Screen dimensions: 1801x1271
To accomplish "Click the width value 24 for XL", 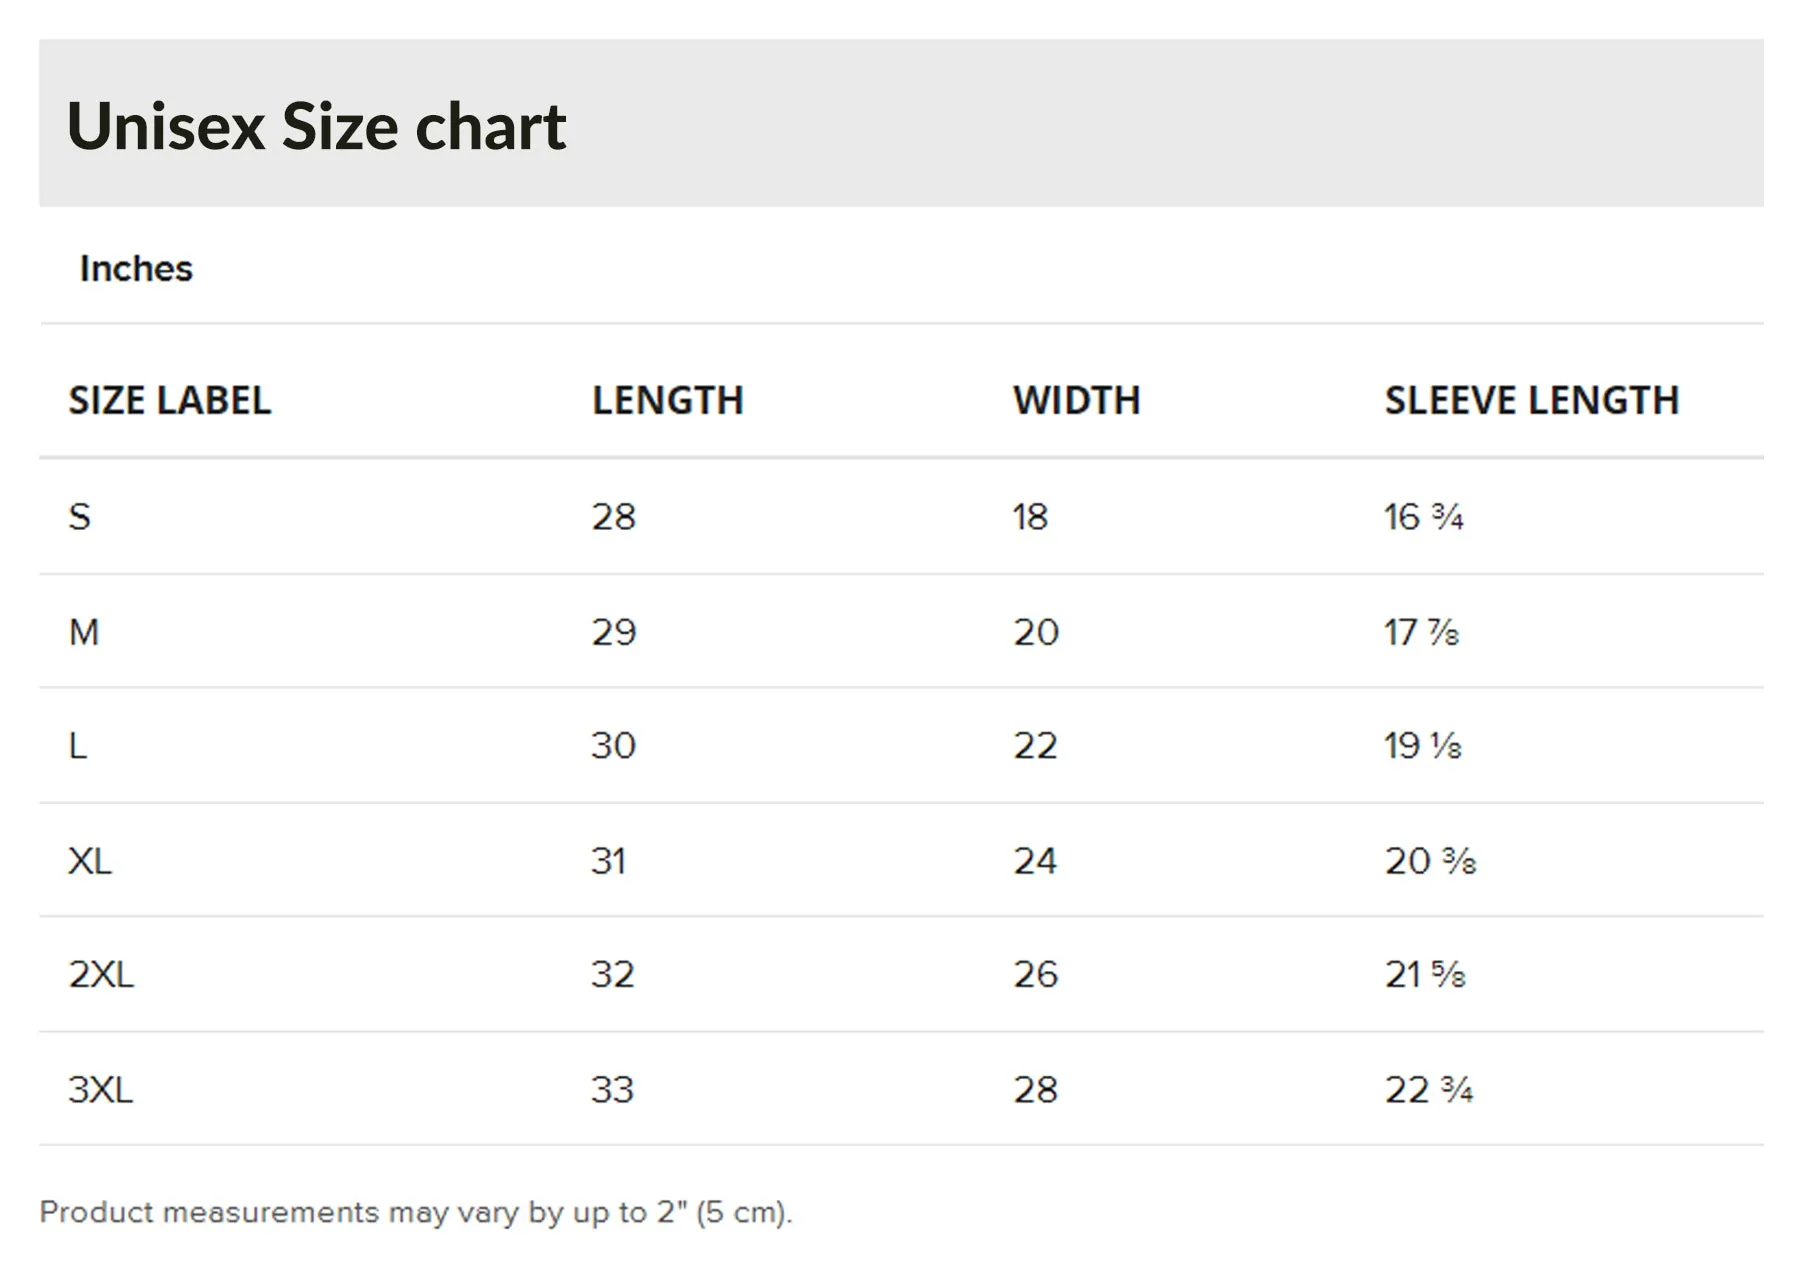I will coord(1035,861).
